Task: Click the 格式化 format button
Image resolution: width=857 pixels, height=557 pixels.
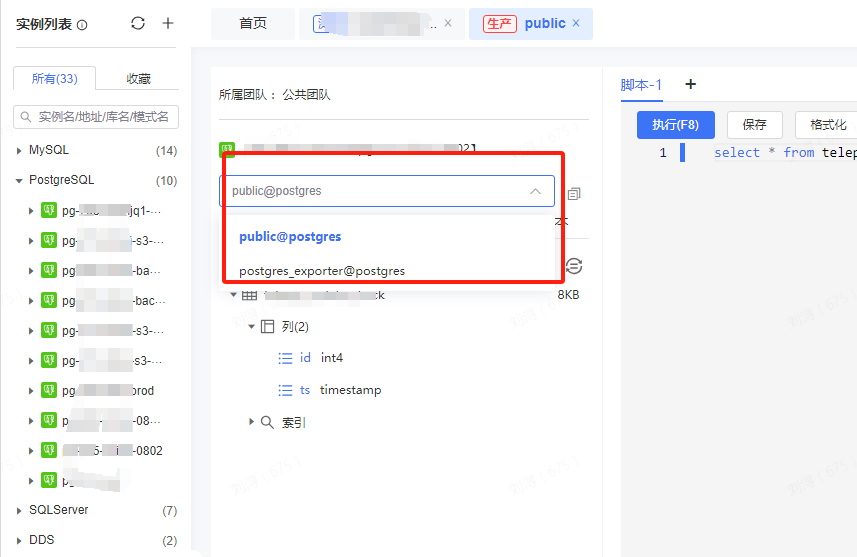Action: (827, 125)
